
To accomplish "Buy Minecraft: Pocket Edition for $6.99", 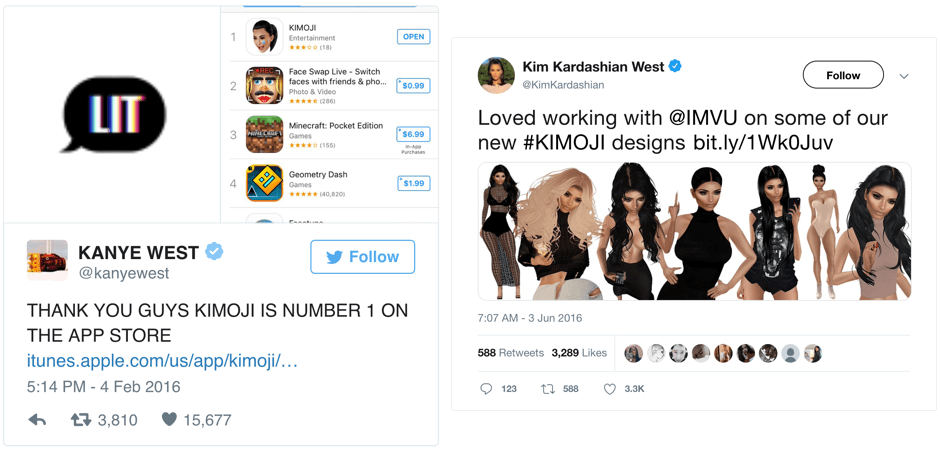I will coord(413,134).
